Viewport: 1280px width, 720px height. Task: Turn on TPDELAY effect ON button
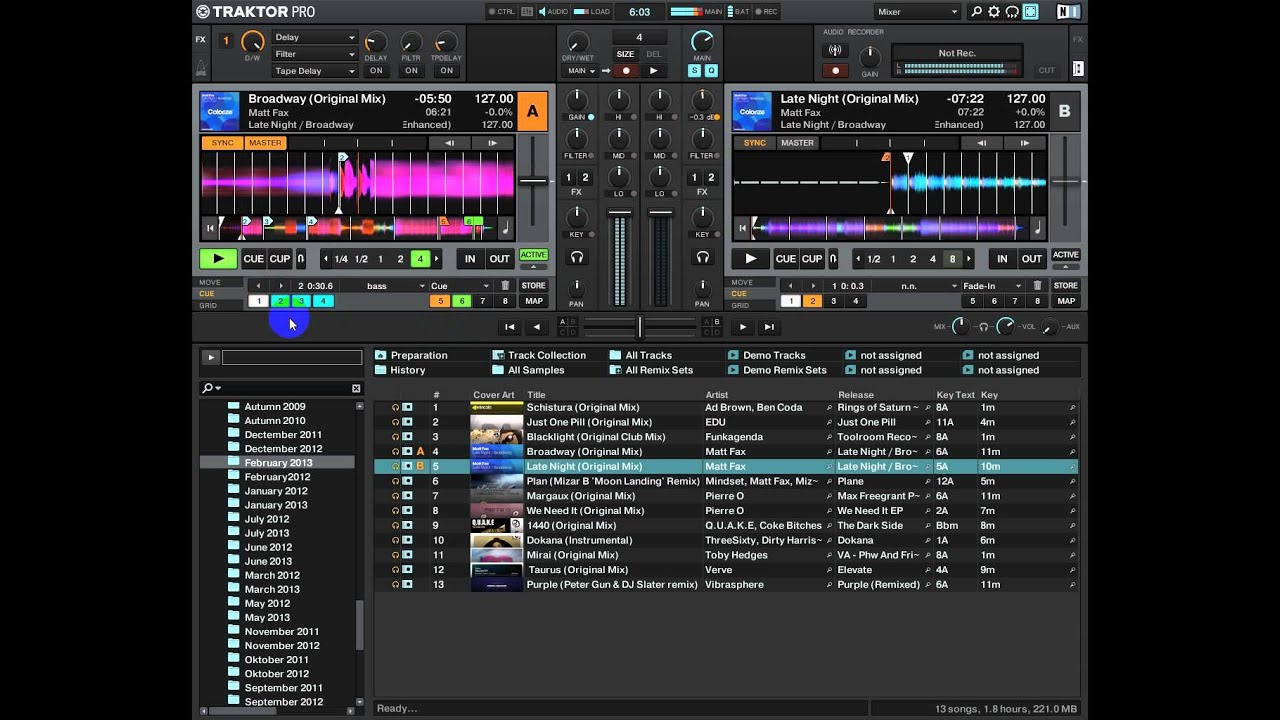click(446, 71)
